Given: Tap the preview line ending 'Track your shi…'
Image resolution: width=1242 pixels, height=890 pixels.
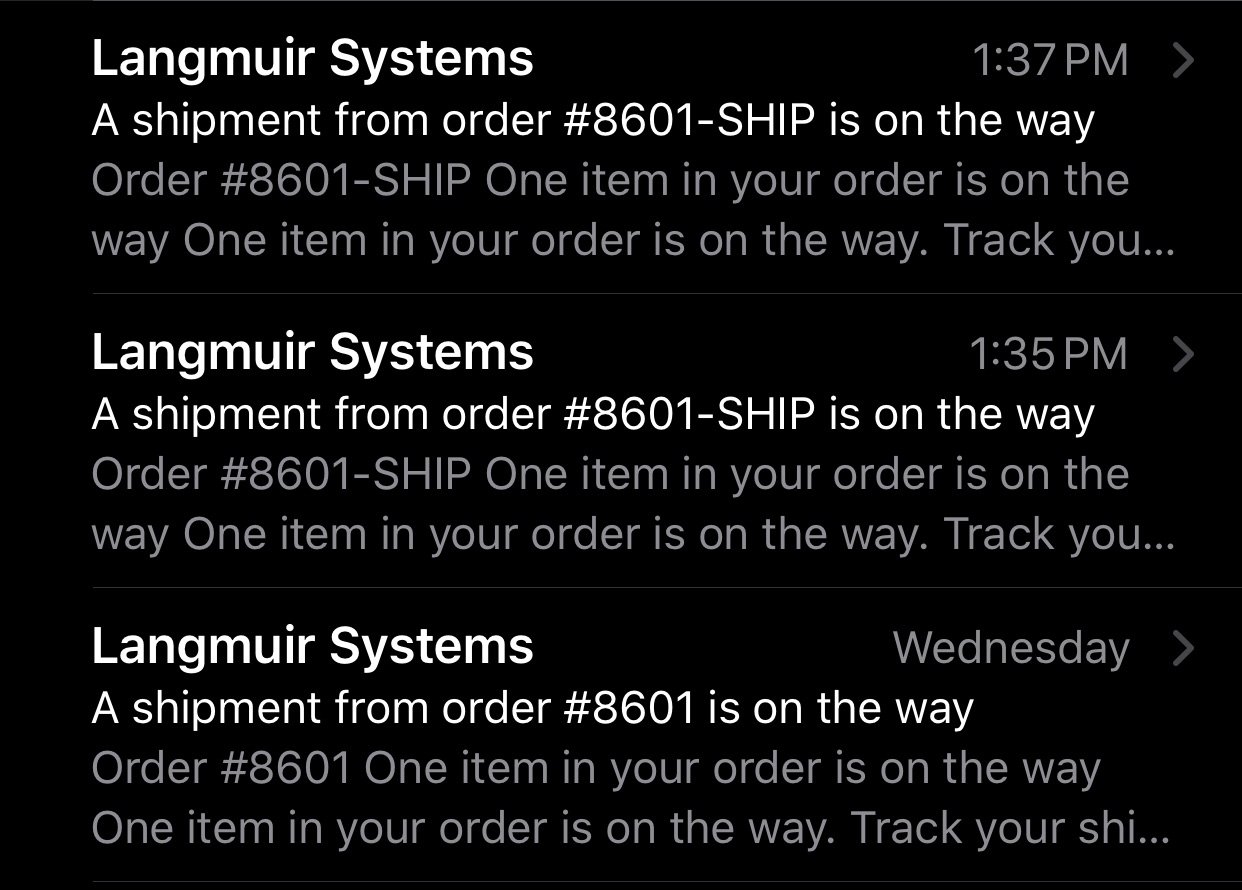Looking at the screenshot, I should 631,830.
